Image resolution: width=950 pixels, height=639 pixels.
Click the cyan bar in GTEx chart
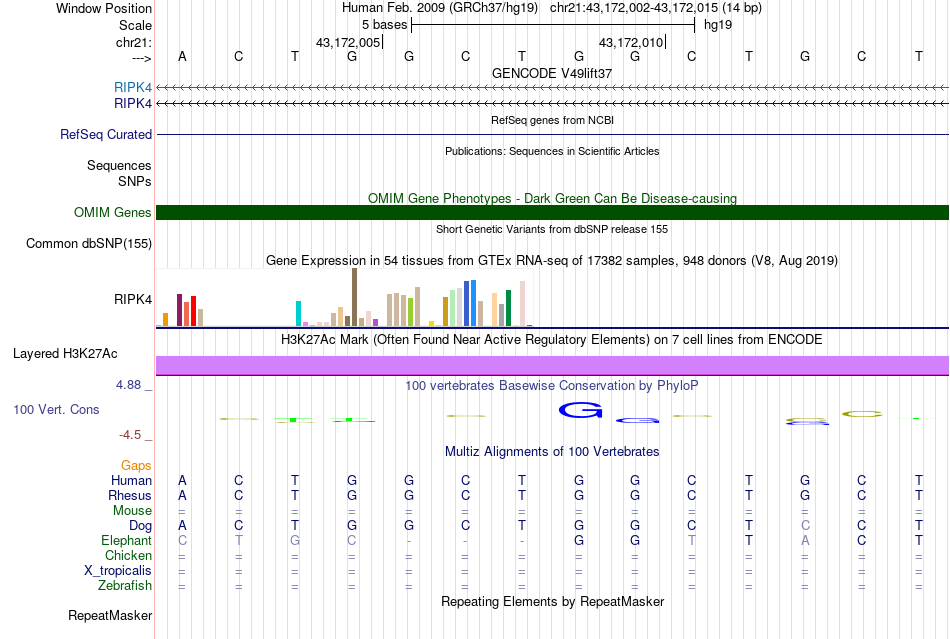point(298,314)
